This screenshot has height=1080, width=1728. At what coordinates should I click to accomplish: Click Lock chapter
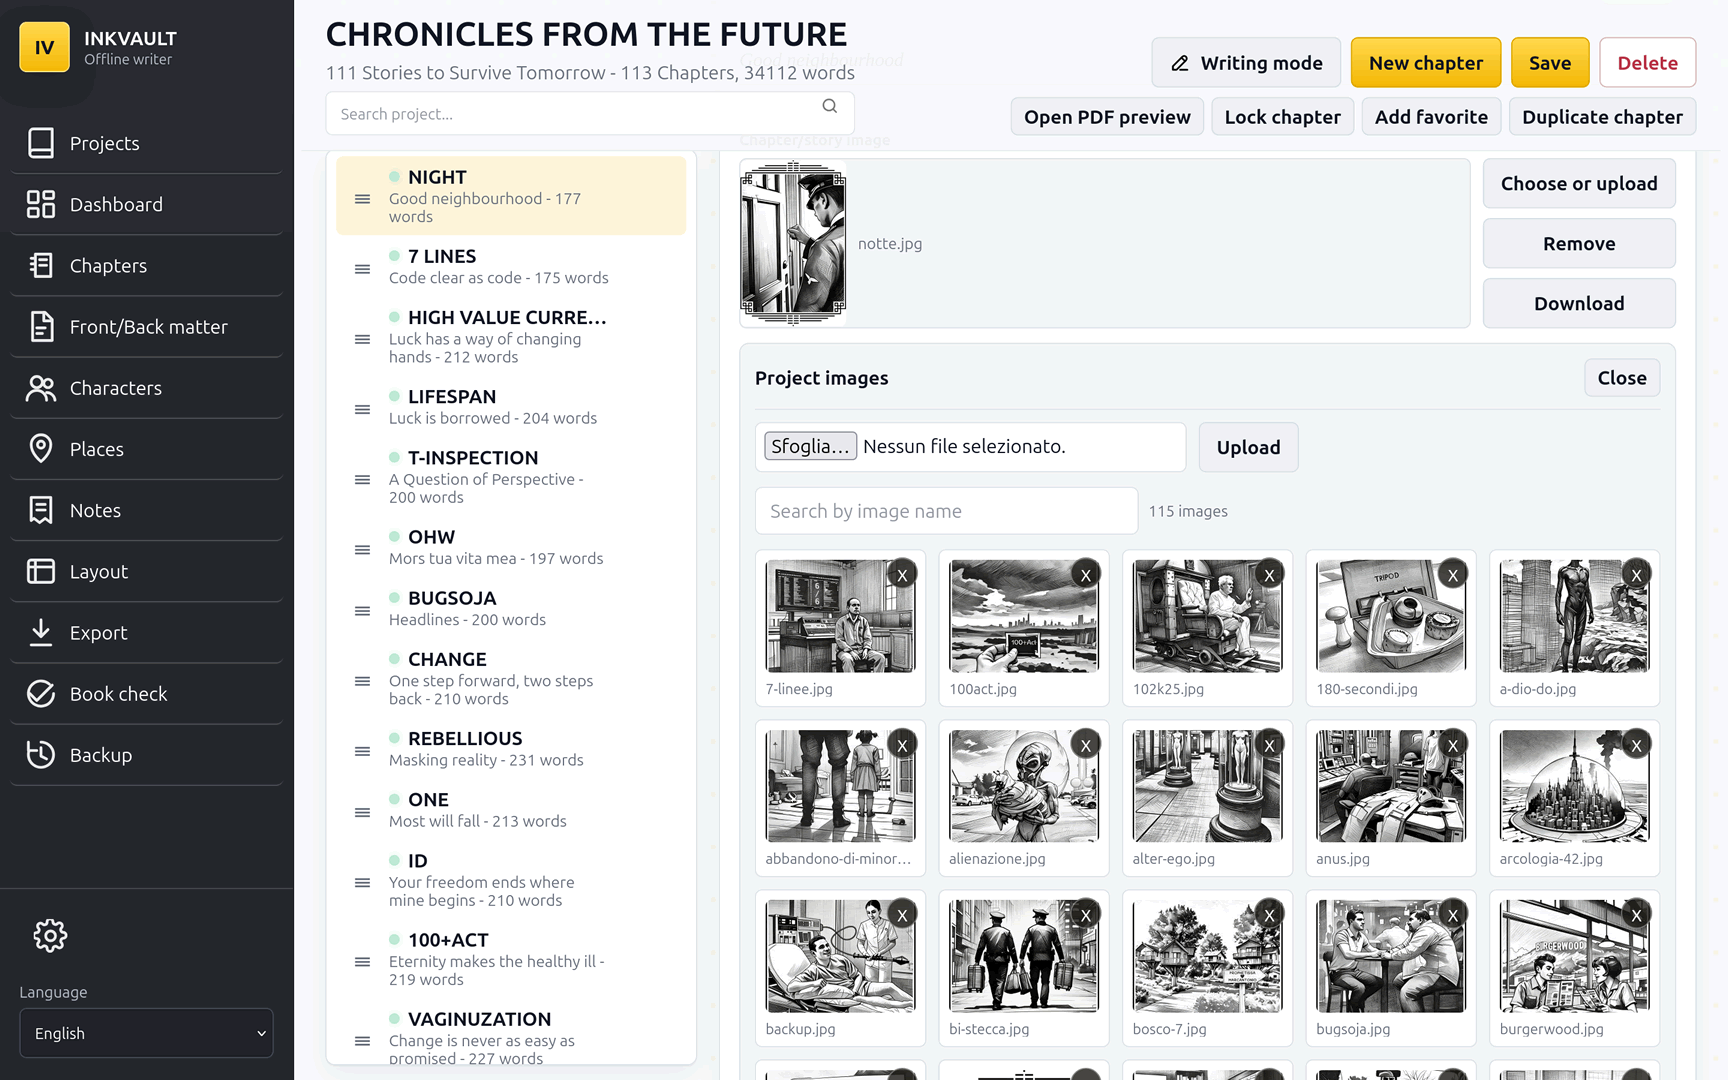(x=1283, y=117)
